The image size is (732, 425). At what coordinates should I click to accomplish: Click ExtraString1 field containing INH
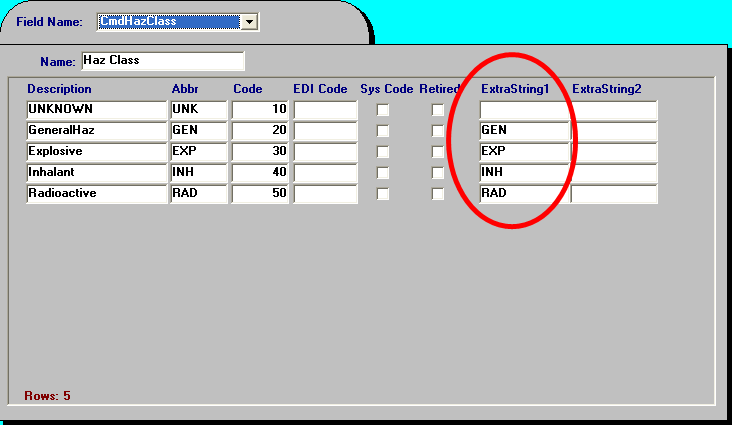click(x=524, y=173)
